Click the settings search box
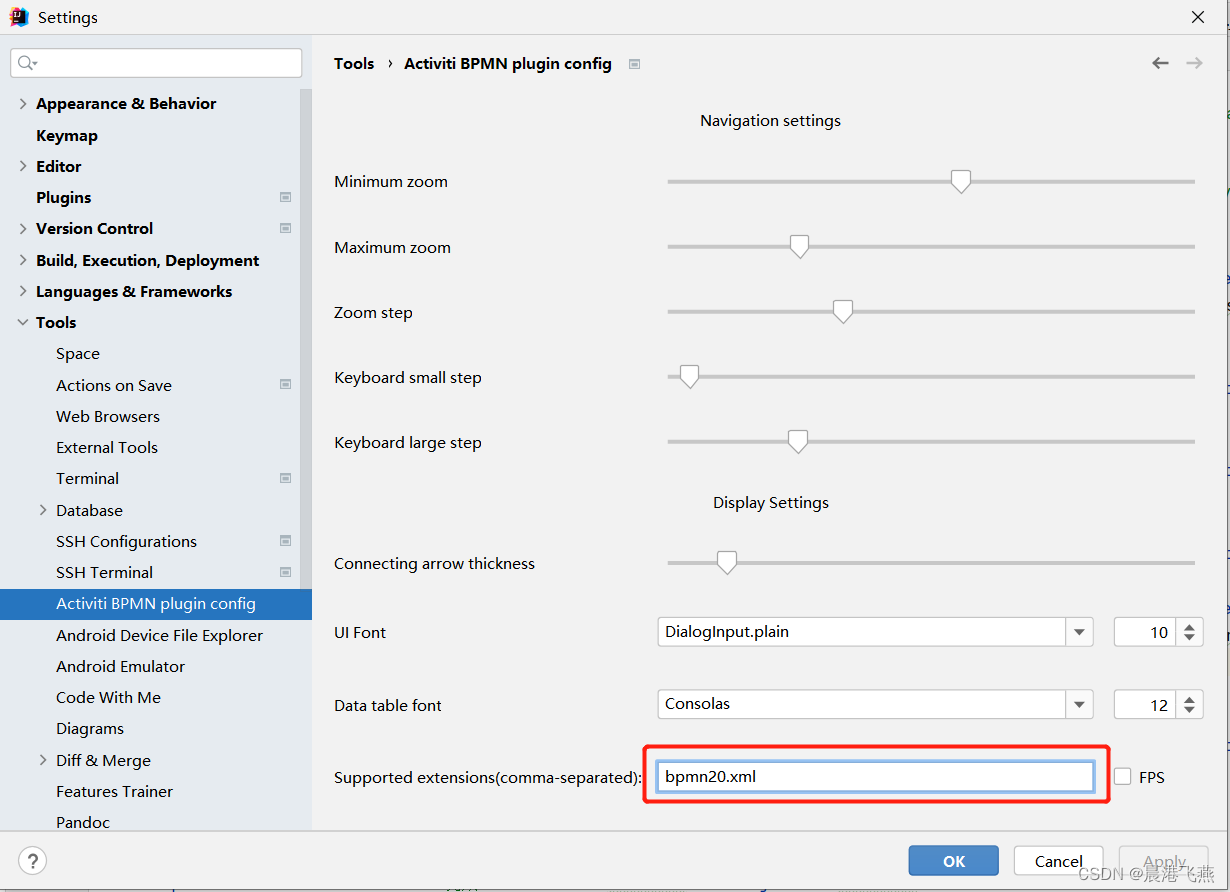Screen dimensions: 1230x892 click(156, 63)
